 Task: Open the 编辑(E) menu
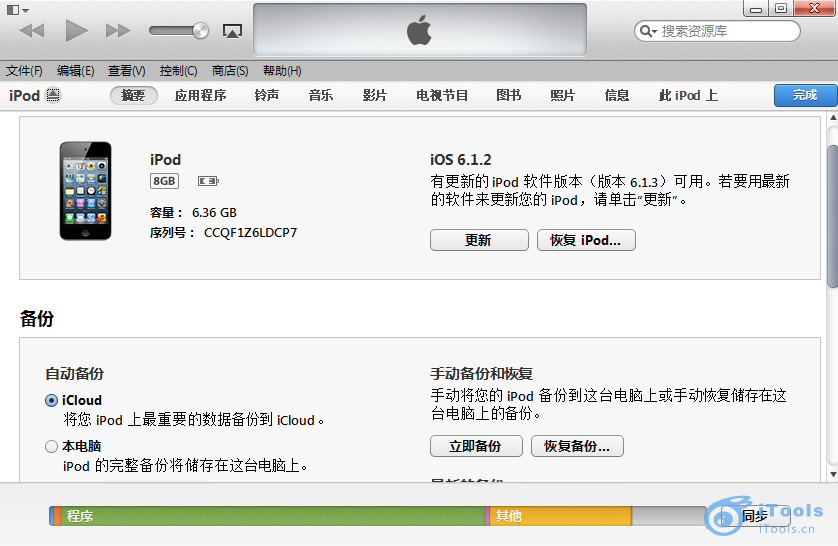click(75, 71)
